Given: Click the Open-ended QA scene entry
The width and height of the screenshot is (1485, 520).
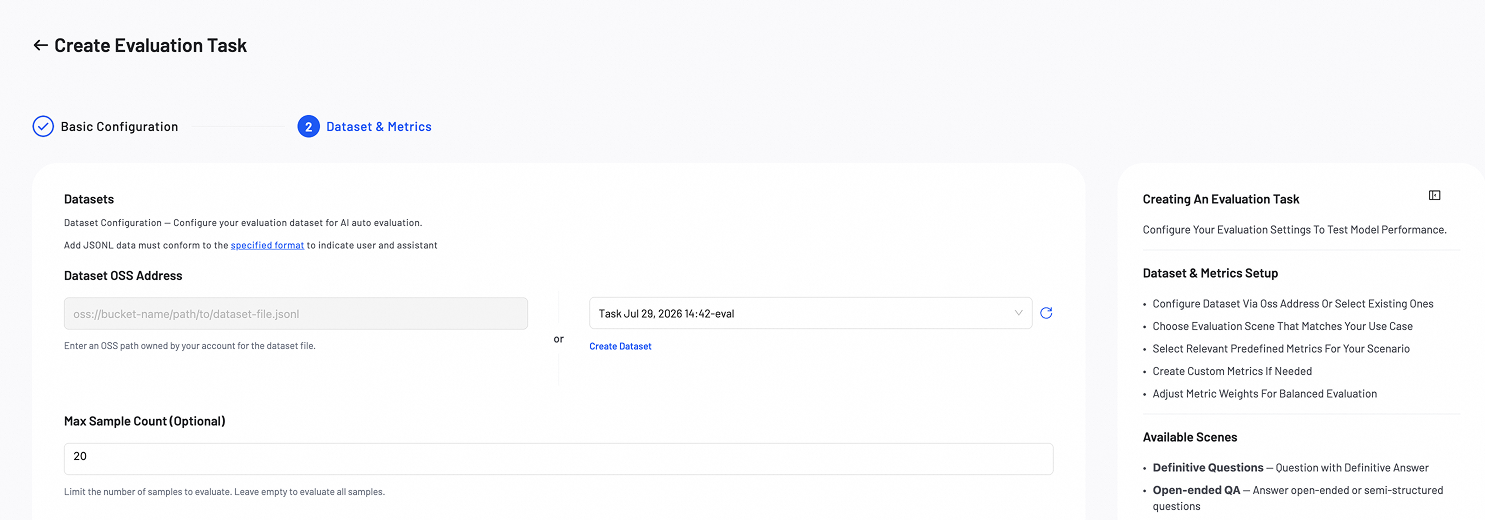Looking at the screenshot, I should (x=1298, y=498).
